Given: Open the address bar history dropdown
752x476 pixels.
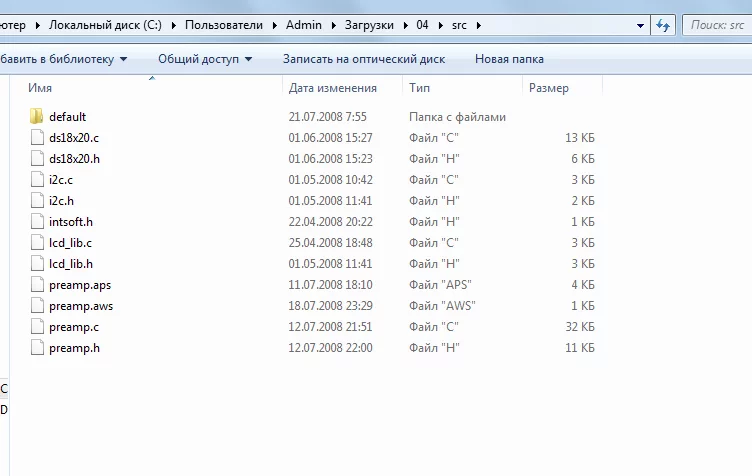Looking at the screenshot, I should point(640,25).
